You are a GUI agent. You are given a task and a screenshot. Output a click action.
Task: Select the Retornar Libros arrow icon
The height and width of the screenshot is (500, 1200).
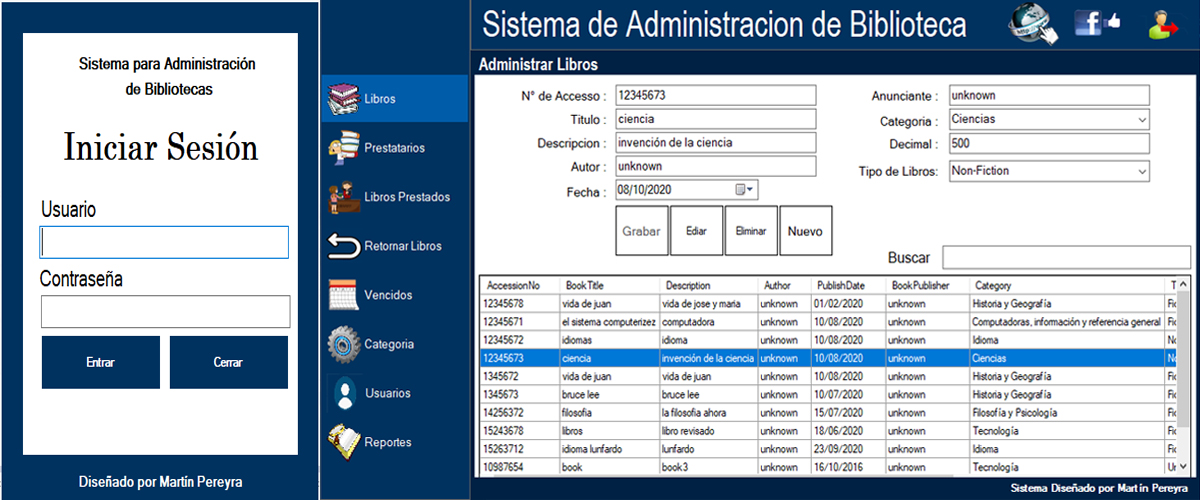pyautogui.click(x=343, y=246)
